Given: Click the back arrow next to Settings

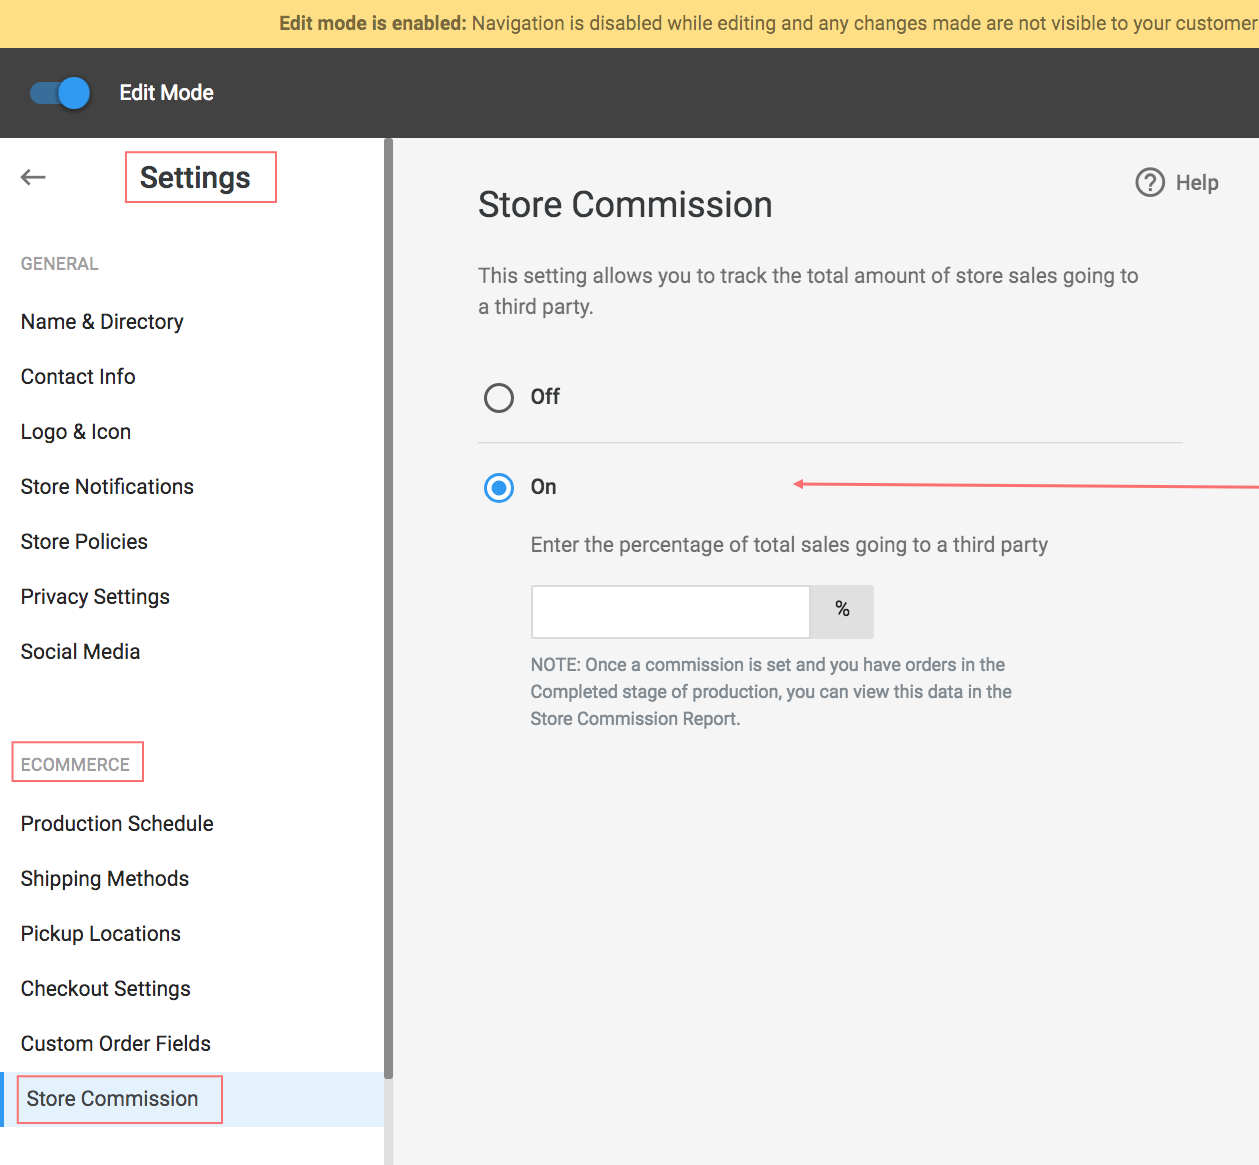Looking at the screenshot, I should (x=33, y=178).
